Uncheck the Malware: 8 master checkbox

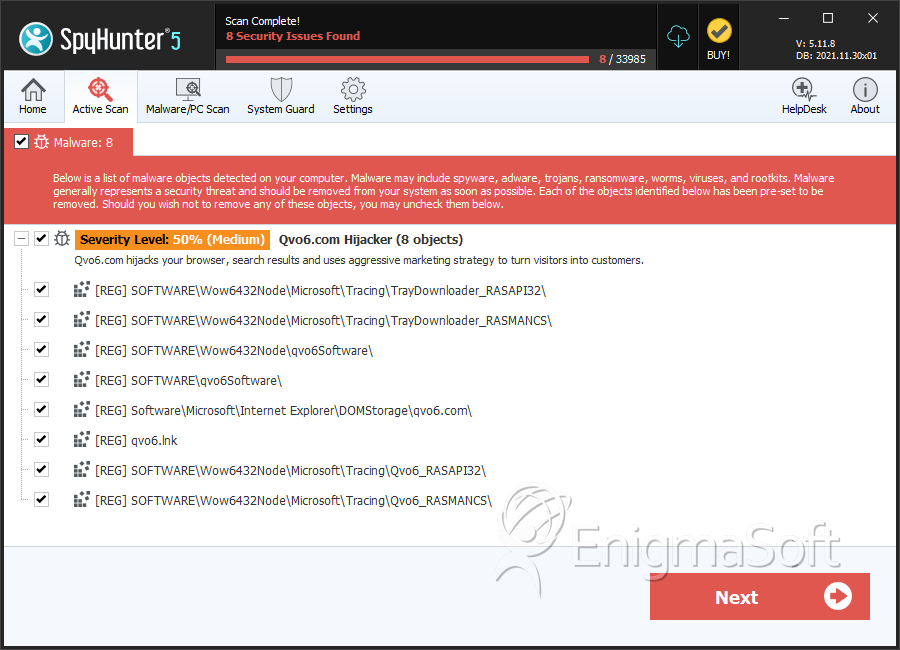point(21,142)
